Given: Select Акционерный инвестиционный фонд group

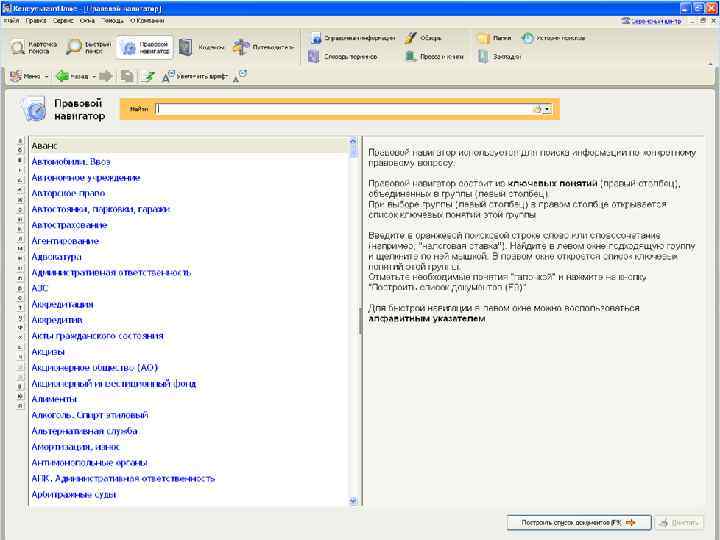Looking at the screenshot, I should click(113, 383).
